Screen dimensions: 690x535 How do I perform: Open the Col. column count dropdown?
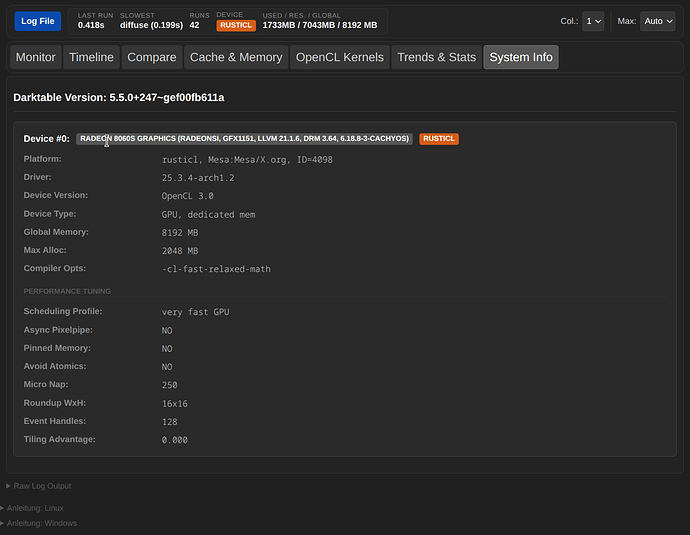[594, 21]
